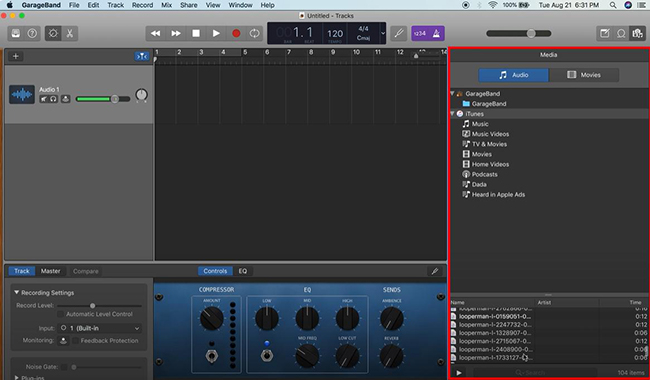This screenshot has height=380, width=650.
Task: Enable the Noise Gate checkbox
Action: tap(64, 367)
